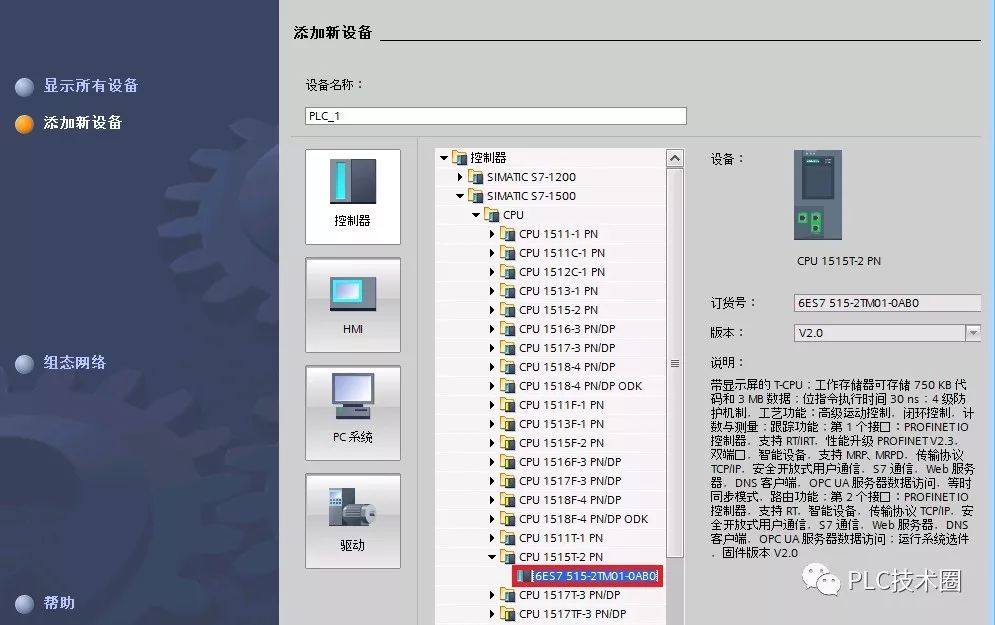Click the CPU 1515T-2 PN preview image
This screenshot has width=995, height=625.
(x=817, y=195)
